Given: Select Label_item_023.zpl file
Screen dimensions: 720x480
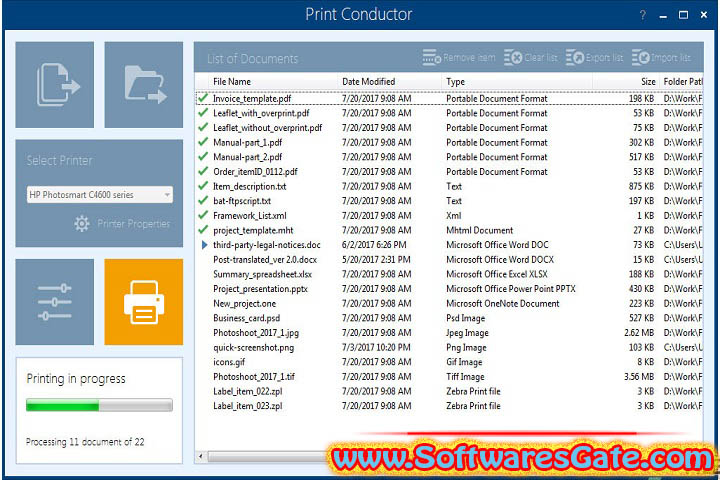Looking at the screenshot, I should click(x=248, y=406).
